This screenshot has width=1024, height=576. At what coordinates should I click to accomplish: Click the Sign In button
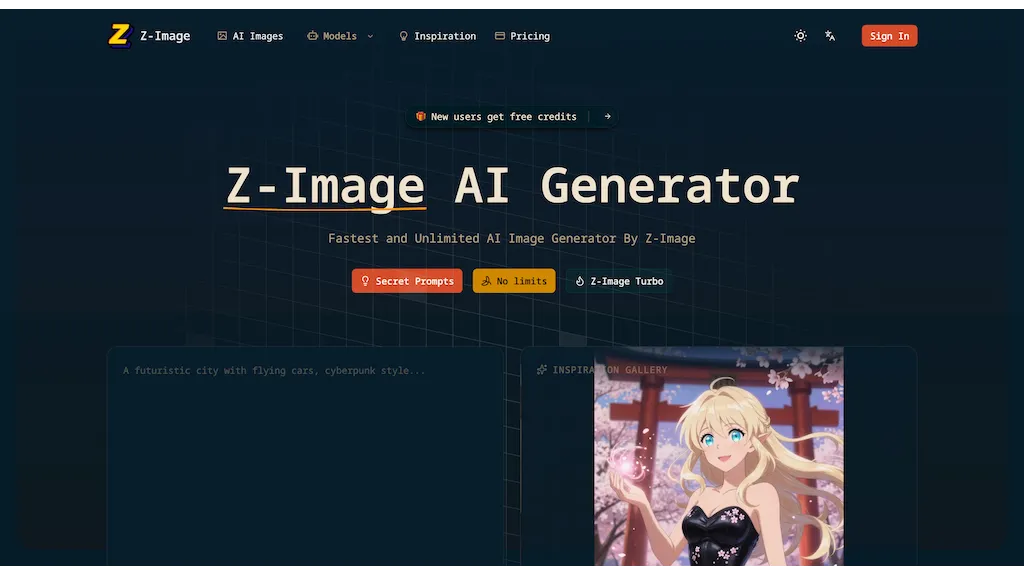889,36
